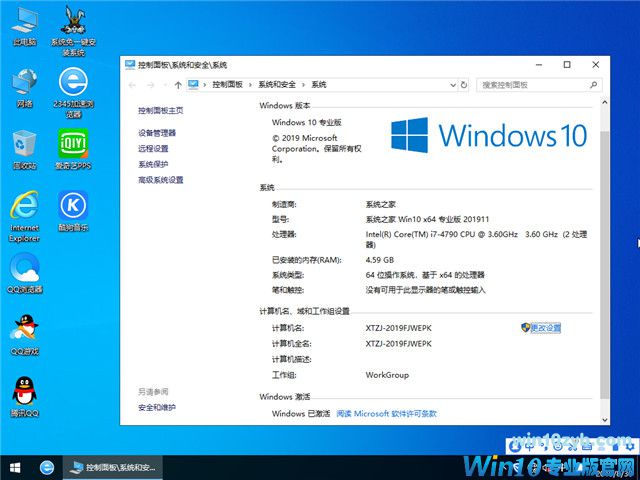
Task: Open 系统保护
Action: [153, 164]
